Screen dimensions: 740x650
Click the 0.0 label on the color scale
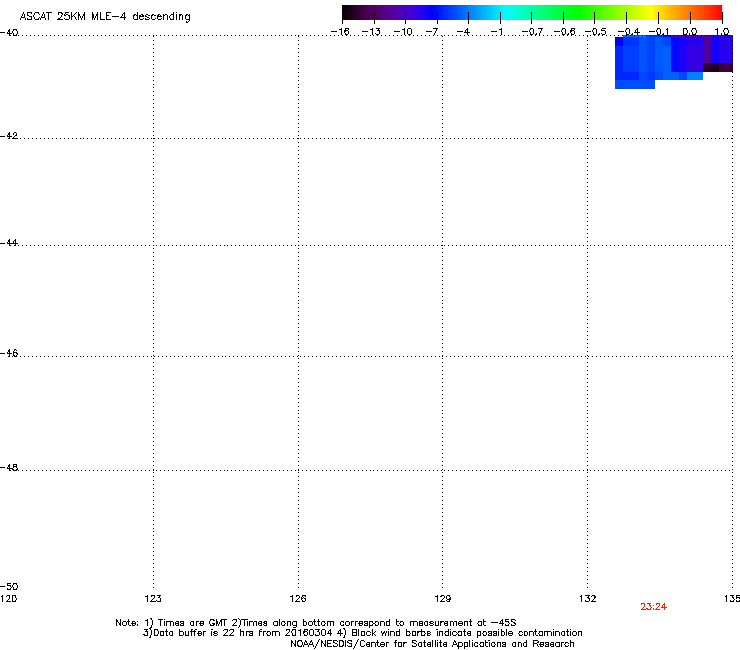pos(690,32)
